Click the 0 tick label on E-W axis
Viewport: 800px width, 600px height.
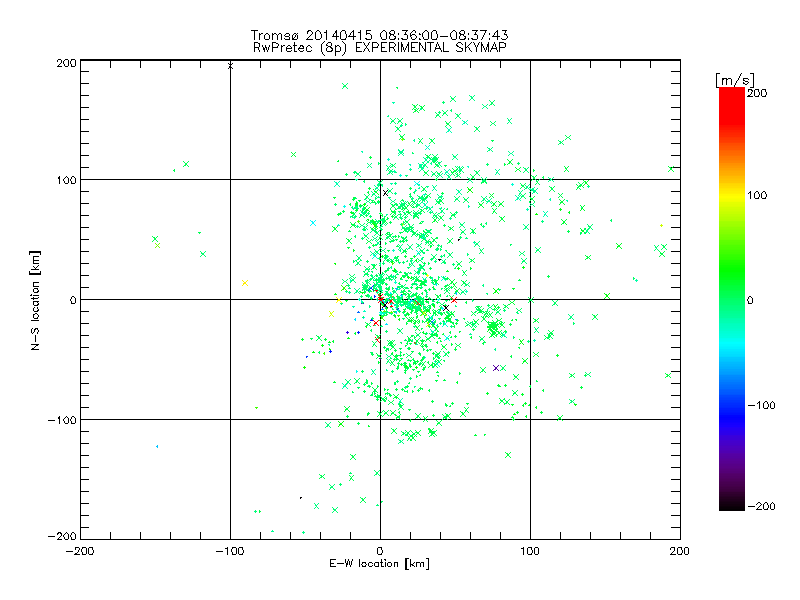click(380, 552)
